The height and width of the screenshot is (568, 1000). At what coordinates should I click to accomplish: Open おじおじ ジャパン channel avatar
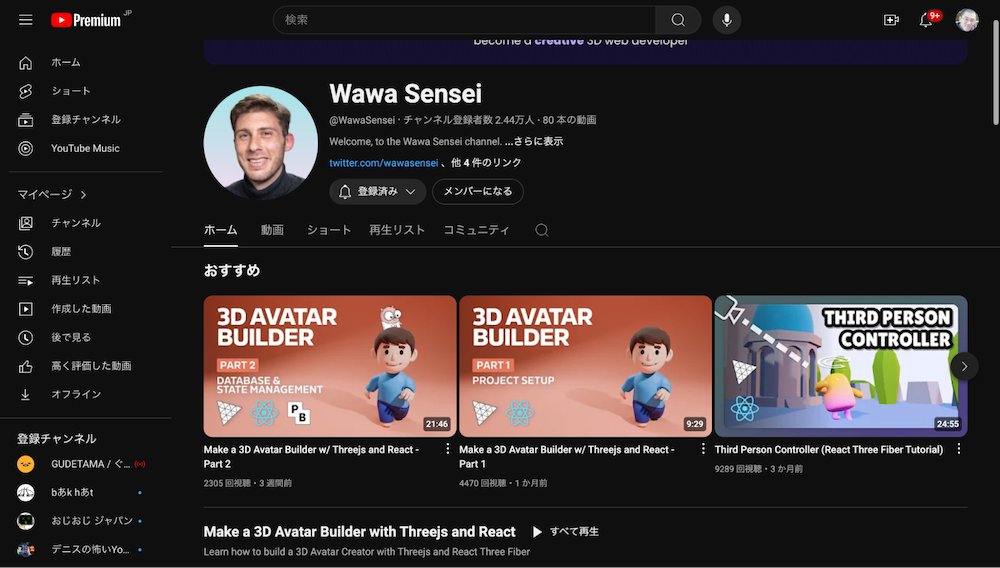26,521
